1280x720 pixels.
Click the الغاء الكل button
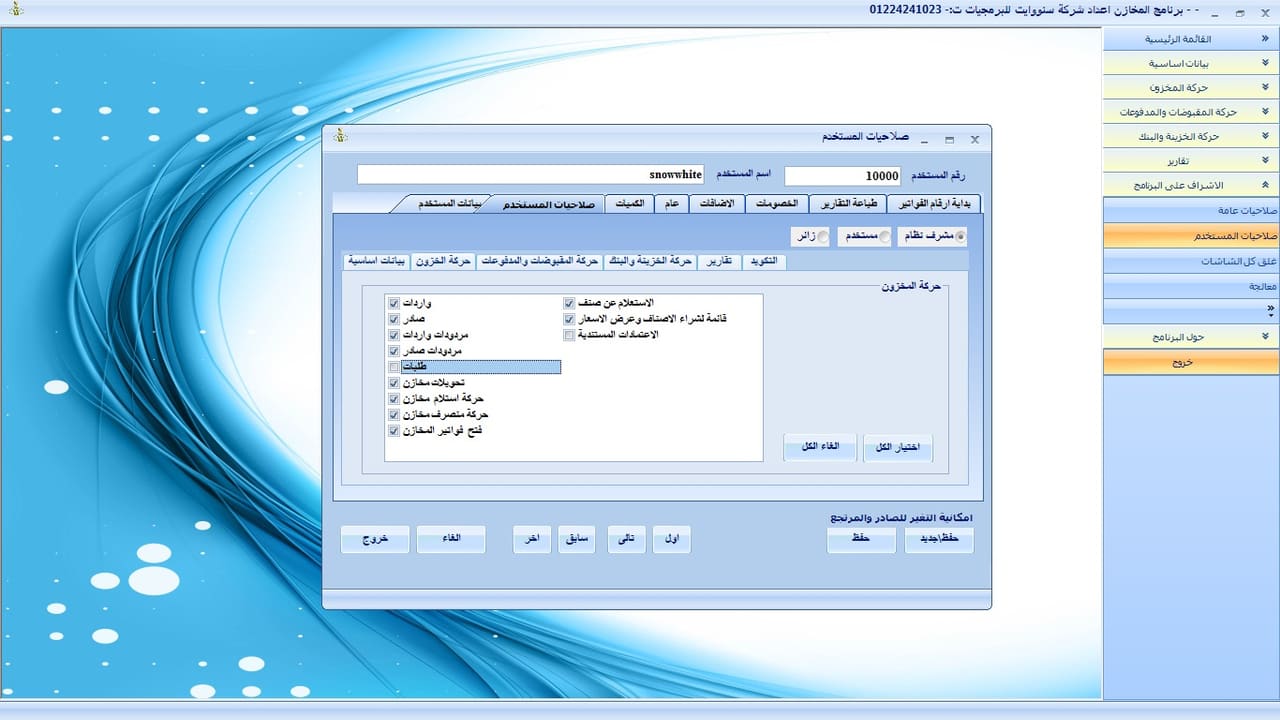click(820, 448)
